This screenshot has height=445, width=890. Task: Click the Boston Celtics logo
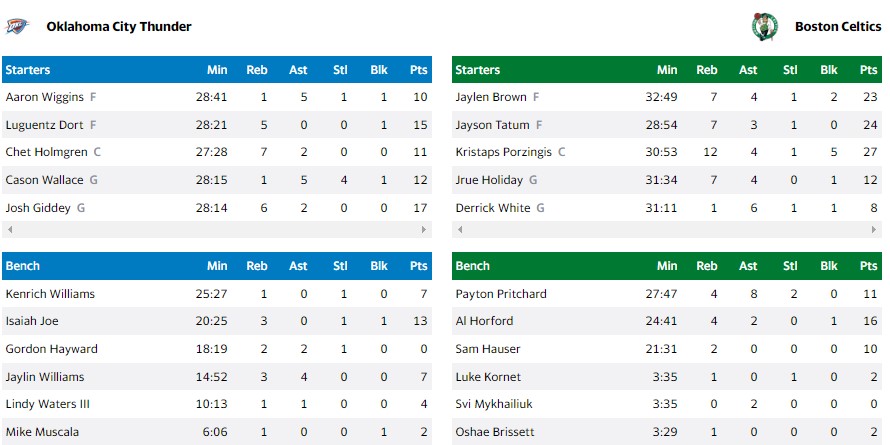coord(764,27)
